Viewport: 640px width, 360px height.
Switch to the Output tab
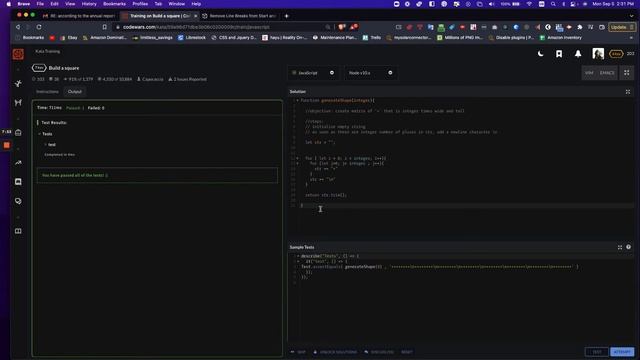point(75,91)
